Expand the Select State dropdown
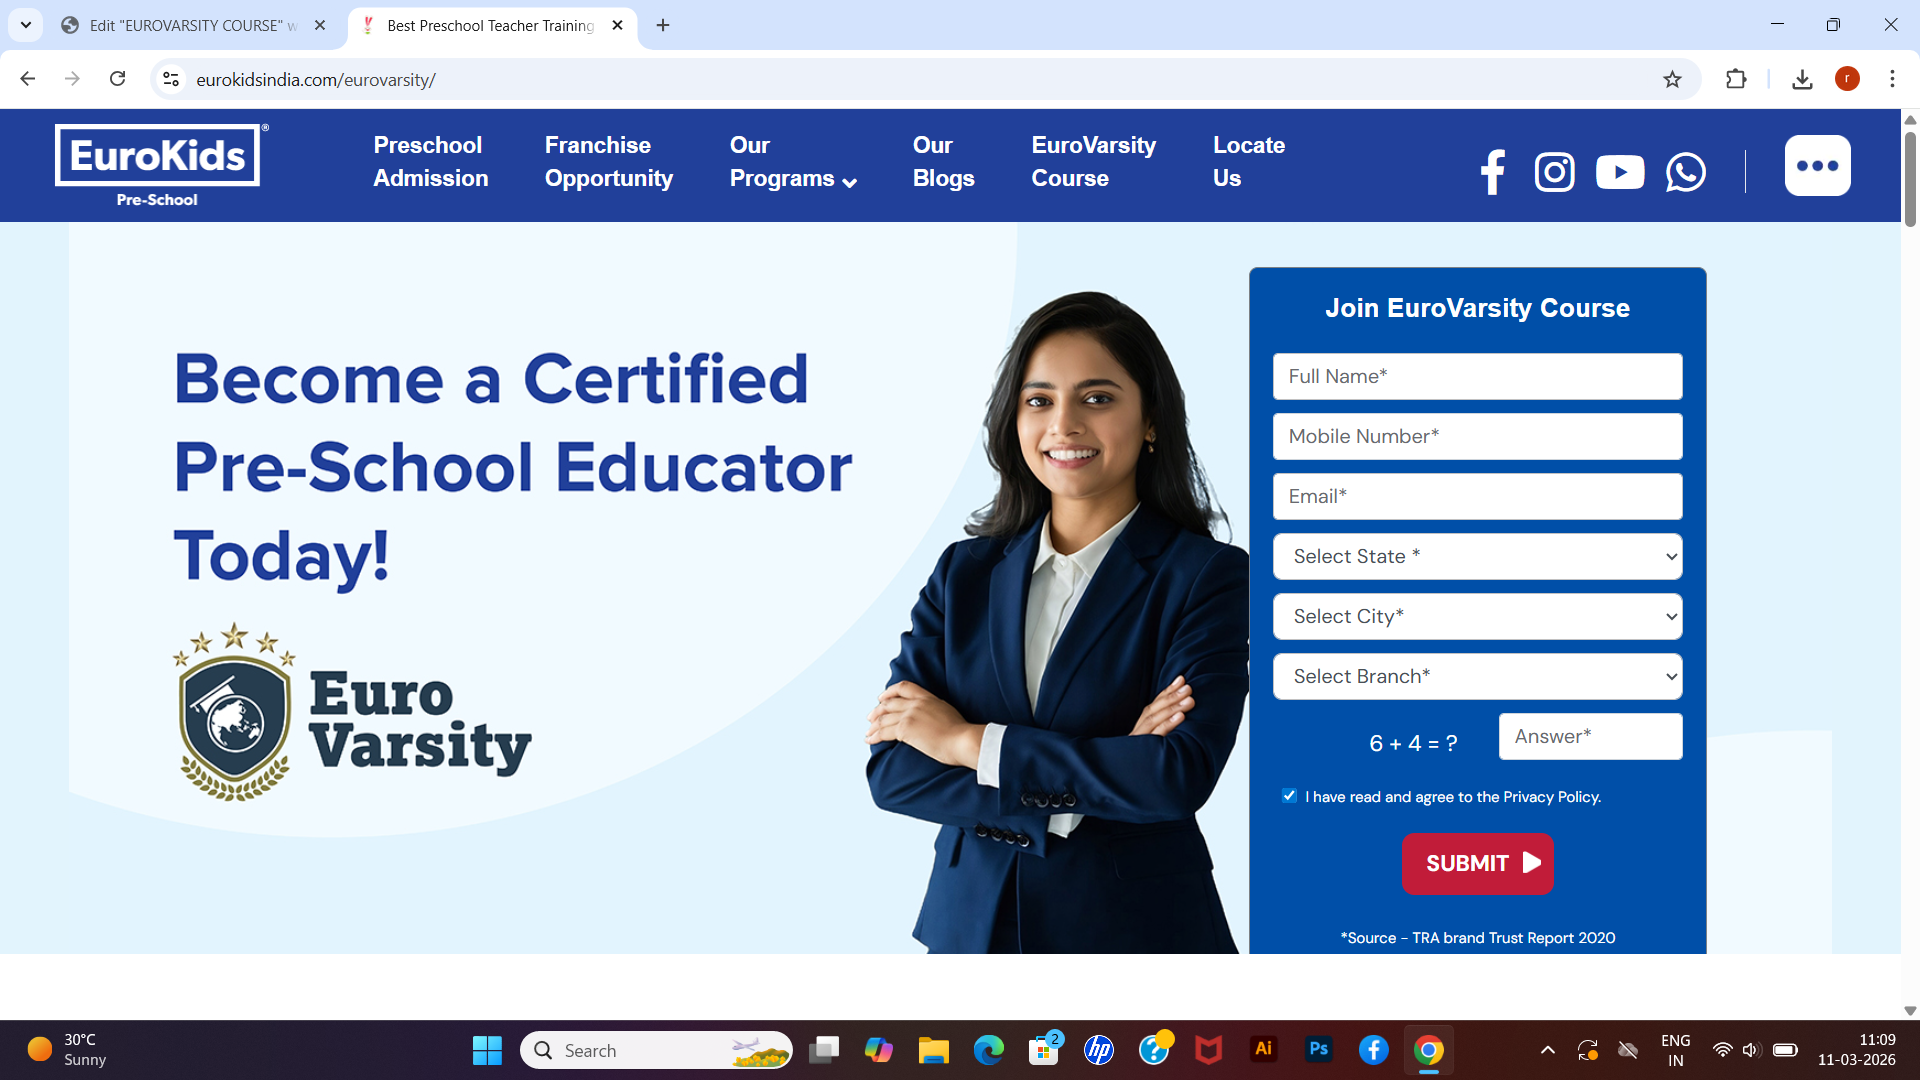Viewport: 1920px width, 1080px height. pyautogui.click(x=1477, y=556)
